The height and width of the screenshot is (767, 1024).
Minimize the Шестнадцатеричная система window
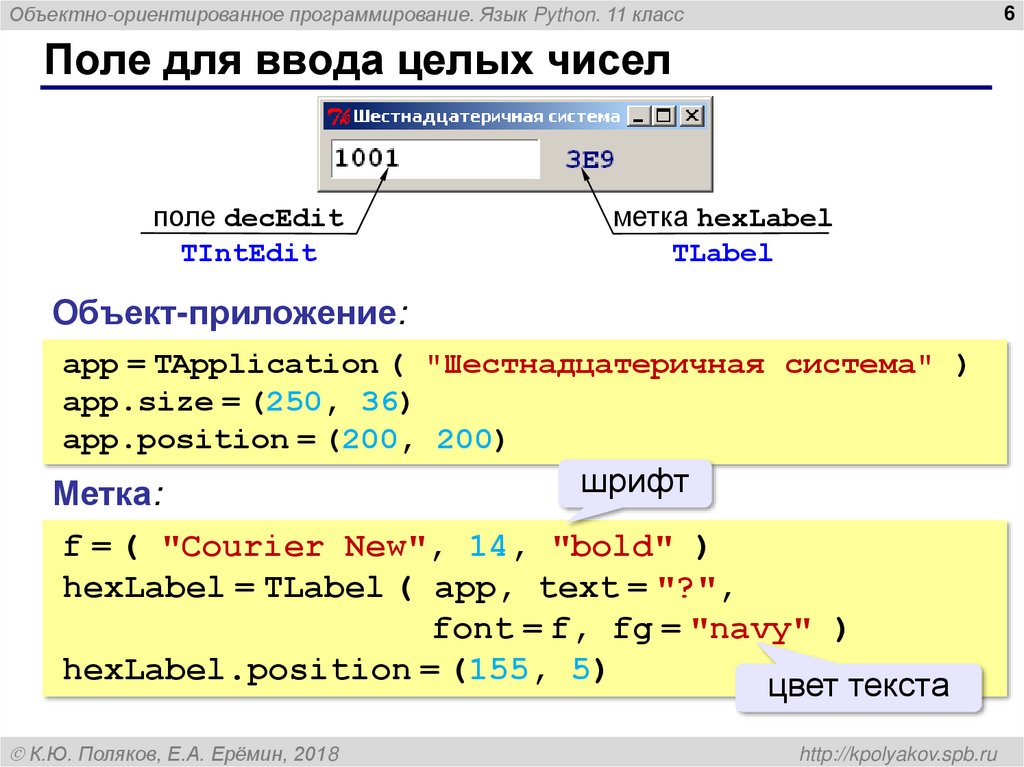coord(638,116)
